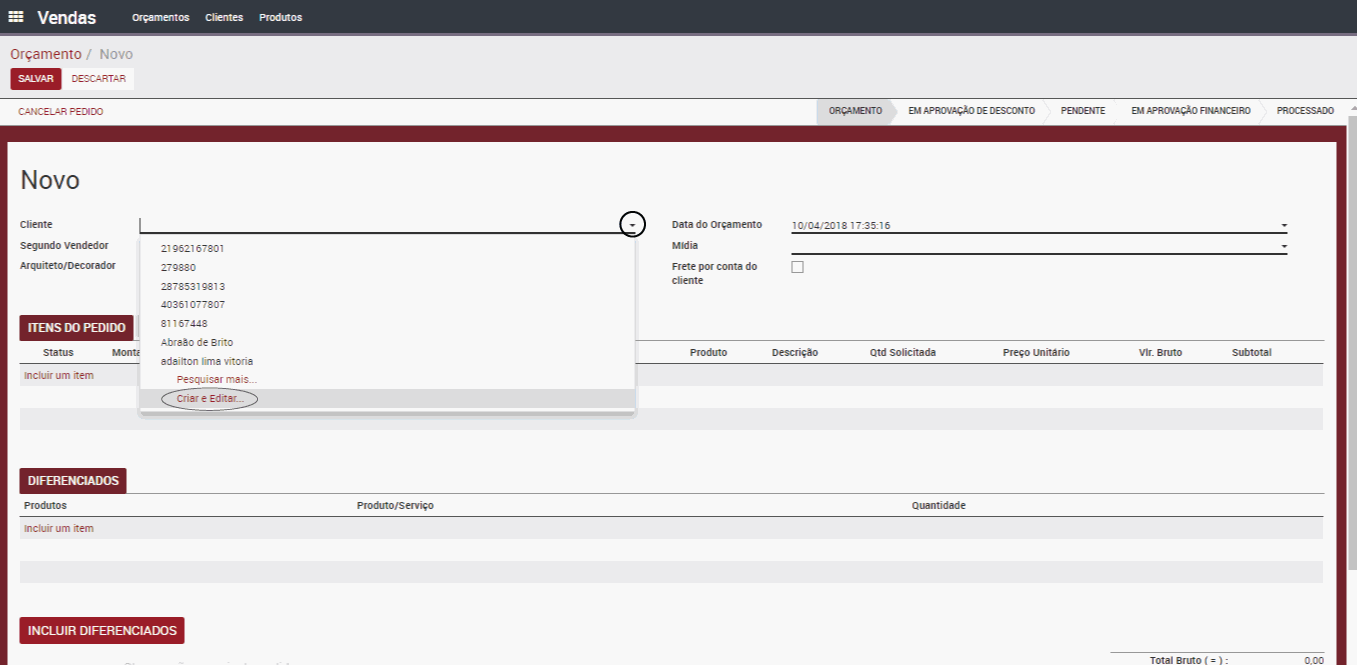Click the Descartar button

98,79
